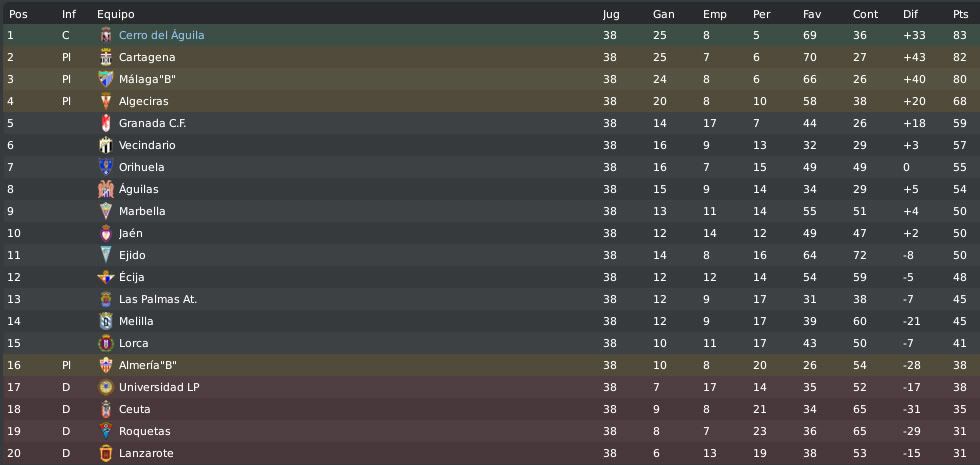Click the Lanzarote club crest icon
This screenshot has height=465, width=980.
[x=106, y=453]
